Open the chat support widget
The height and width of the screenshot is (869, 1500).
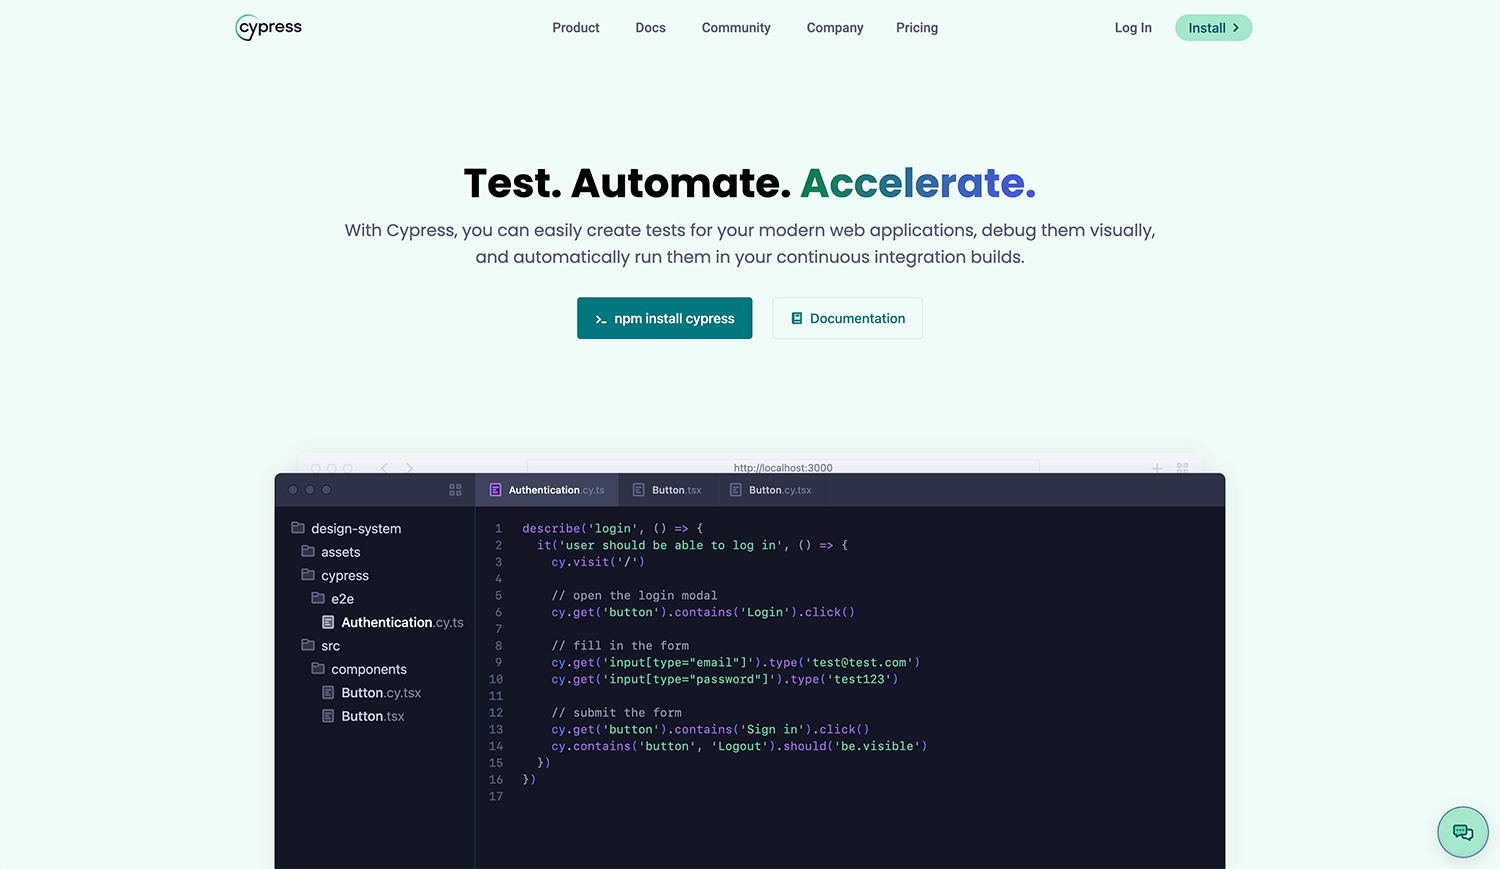pos(1463,832)
